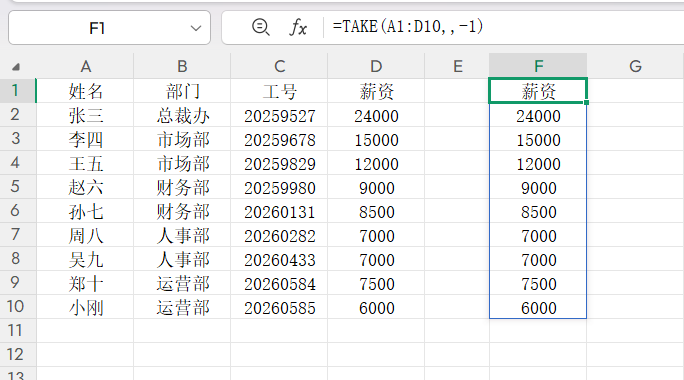Screen dimensions: 684x380
Task: Select the cell with name 张三
Action: [86, 116]
